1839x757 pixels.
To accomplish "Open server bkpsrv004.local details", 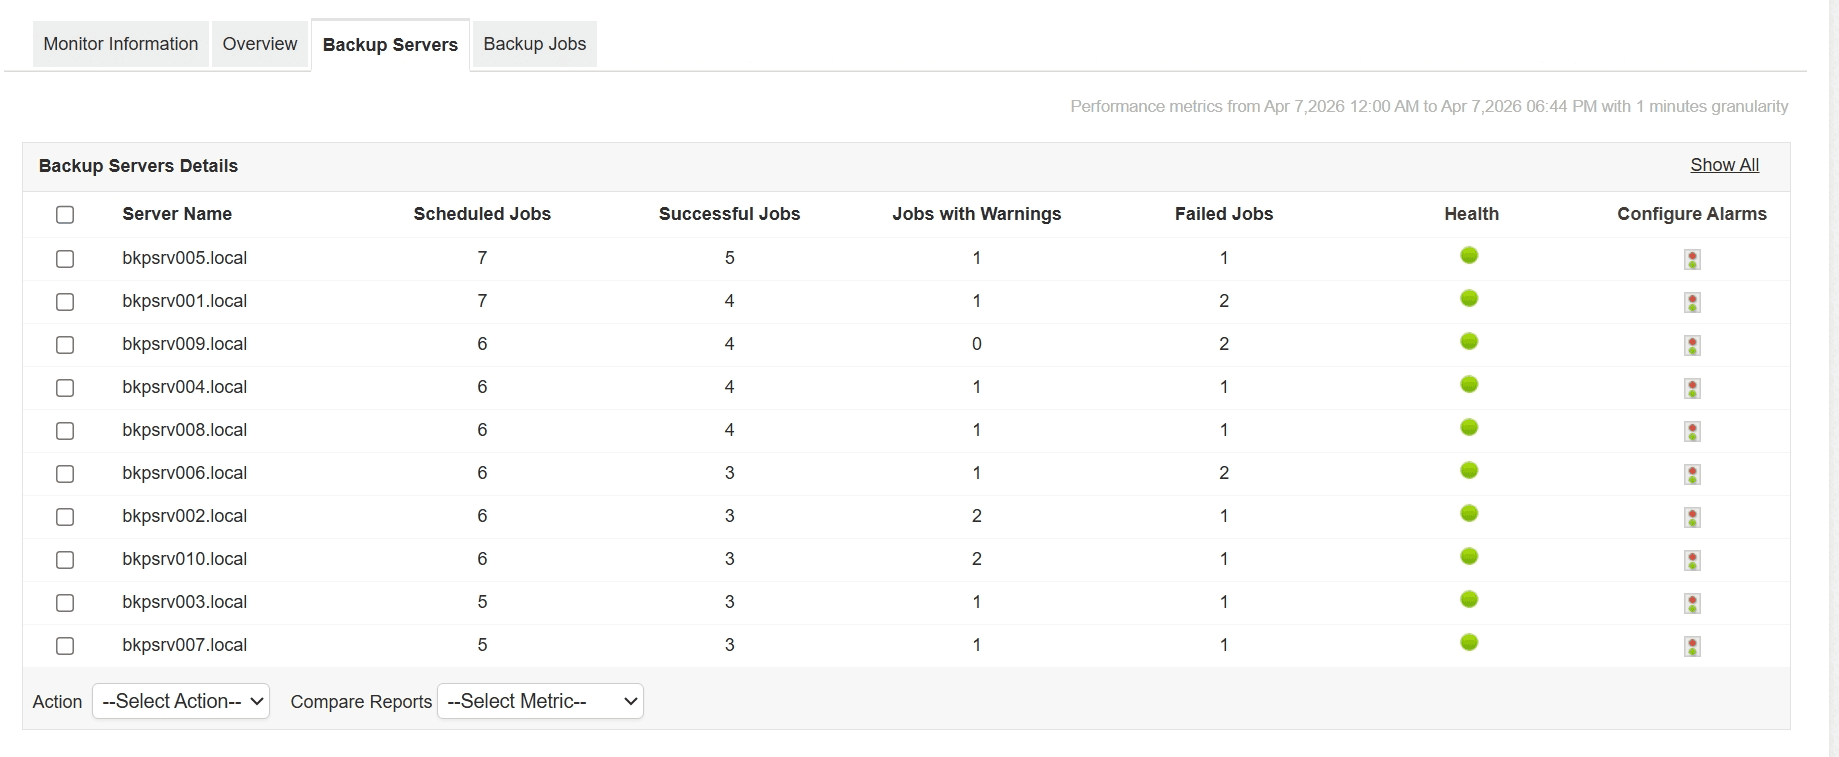I will [185, 387].
